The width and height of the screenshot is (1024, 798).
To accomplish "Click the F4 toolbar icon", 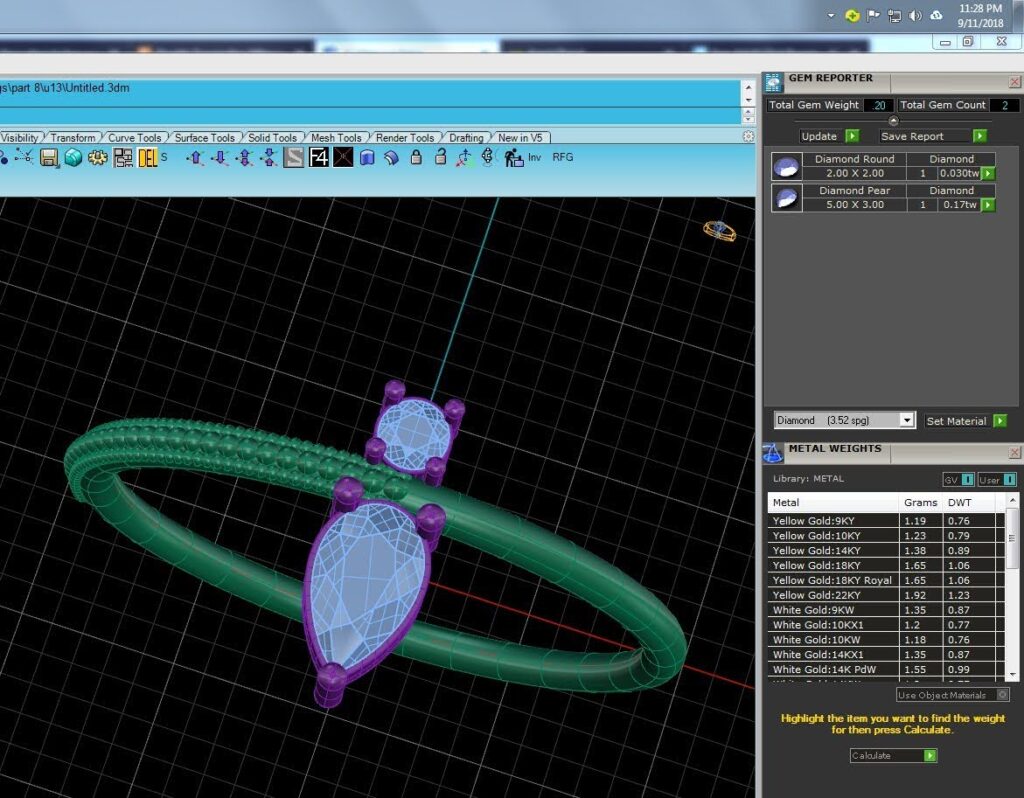I will 319,157.
